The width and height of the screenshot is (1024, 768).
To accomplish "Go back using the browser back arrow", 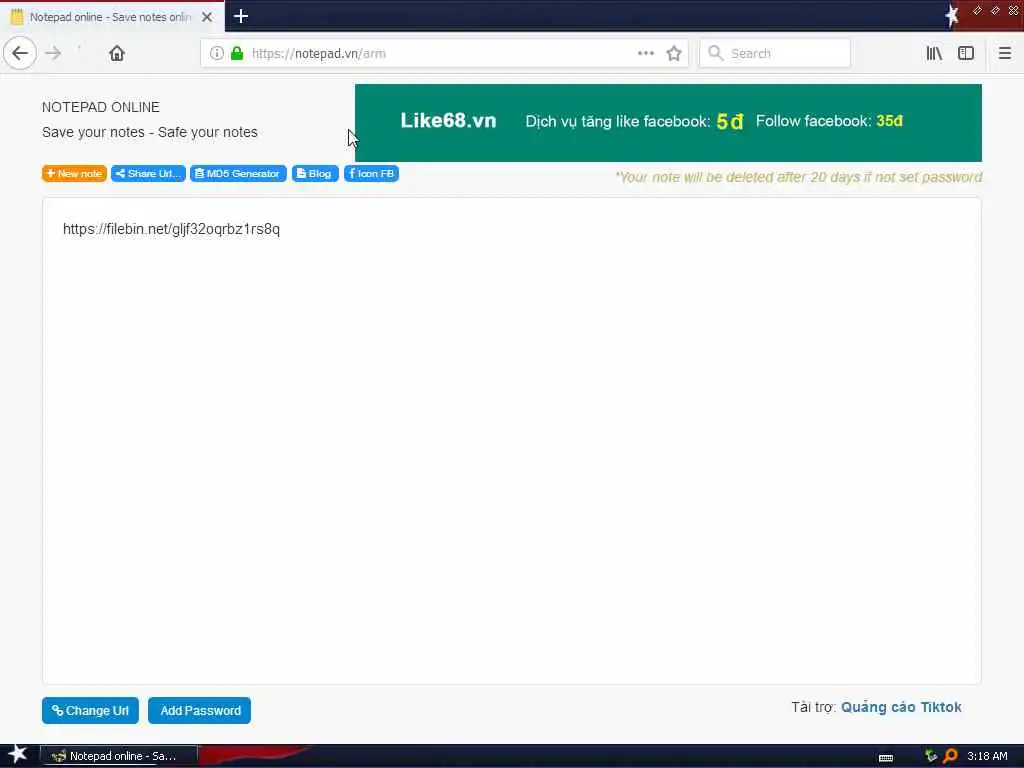I will coord(20,54).
